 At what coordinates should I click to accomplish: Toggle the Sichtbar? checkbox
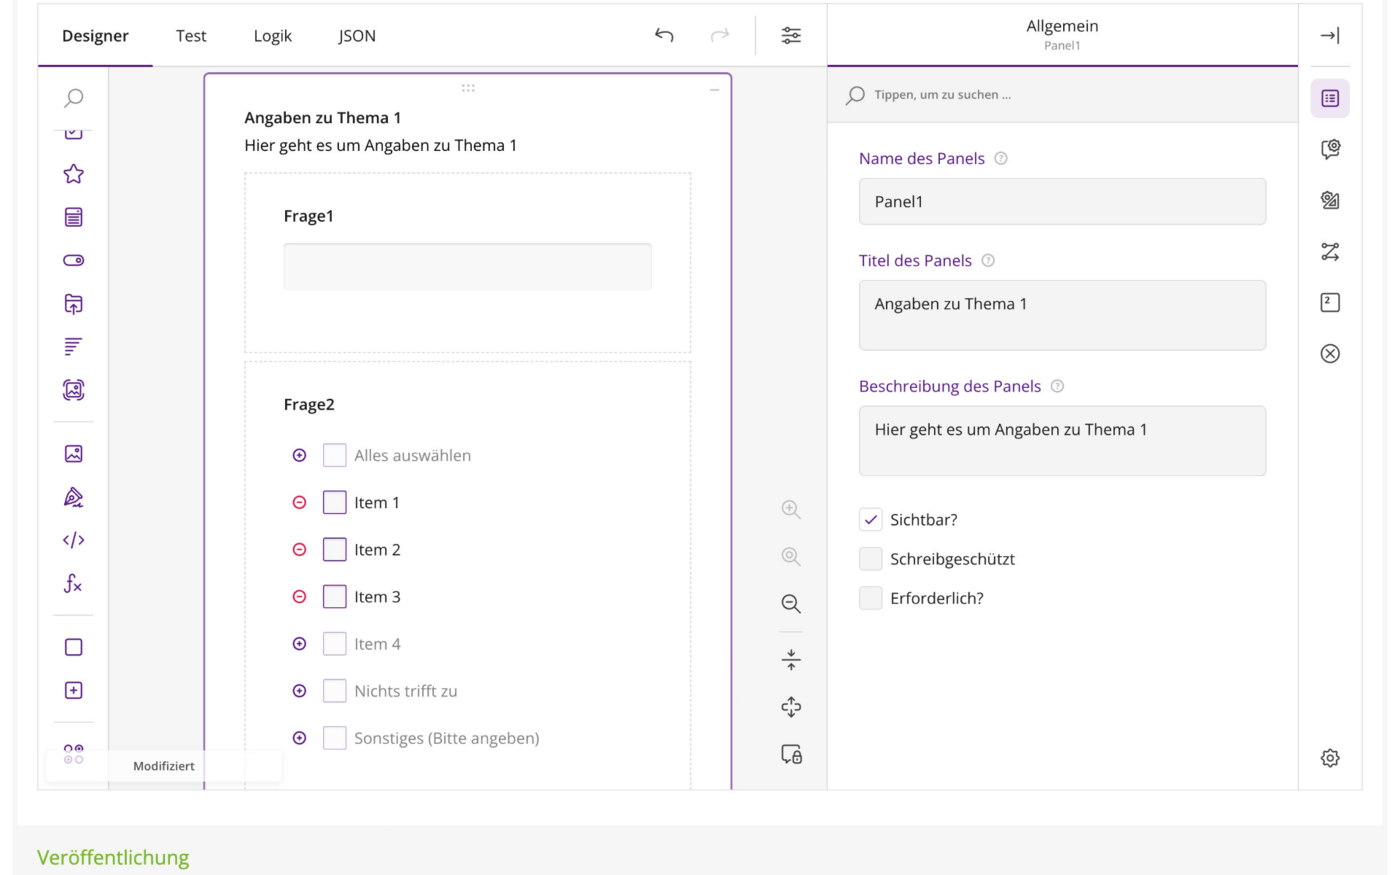871,520
